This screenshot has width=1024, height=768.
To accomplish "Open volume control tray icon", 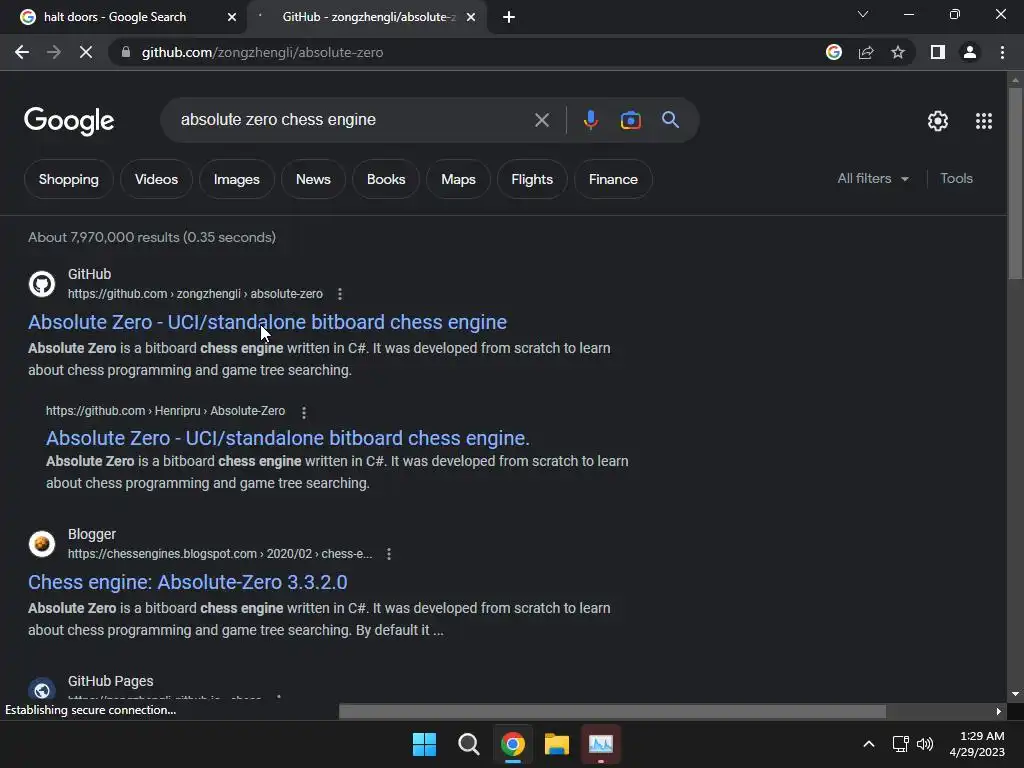I will (925, 744).
